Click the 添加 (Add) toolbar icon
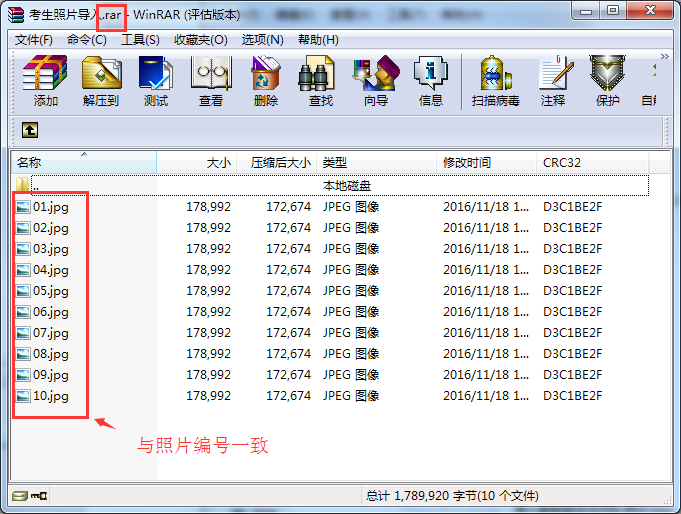The height and width of the screenshot is (514, 681). 45,81
